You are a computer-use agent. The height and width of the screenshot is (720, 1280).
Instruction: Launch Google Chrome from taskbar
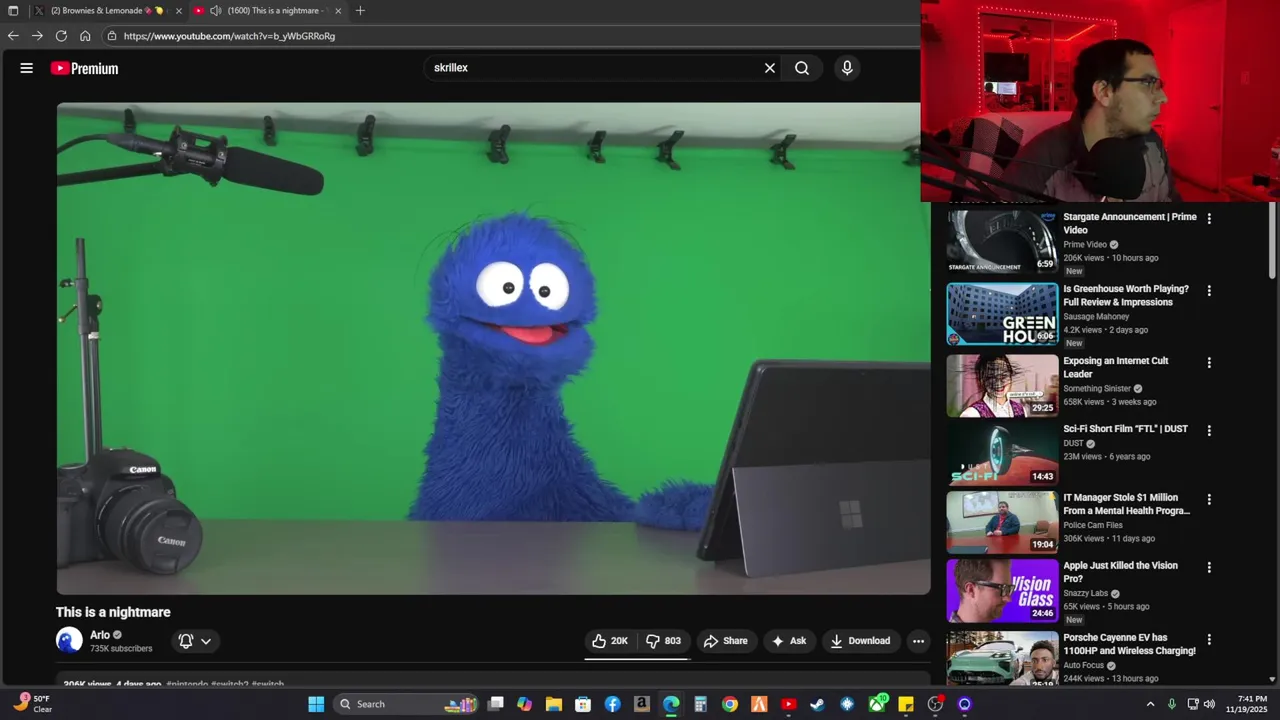tap(730, 704)
